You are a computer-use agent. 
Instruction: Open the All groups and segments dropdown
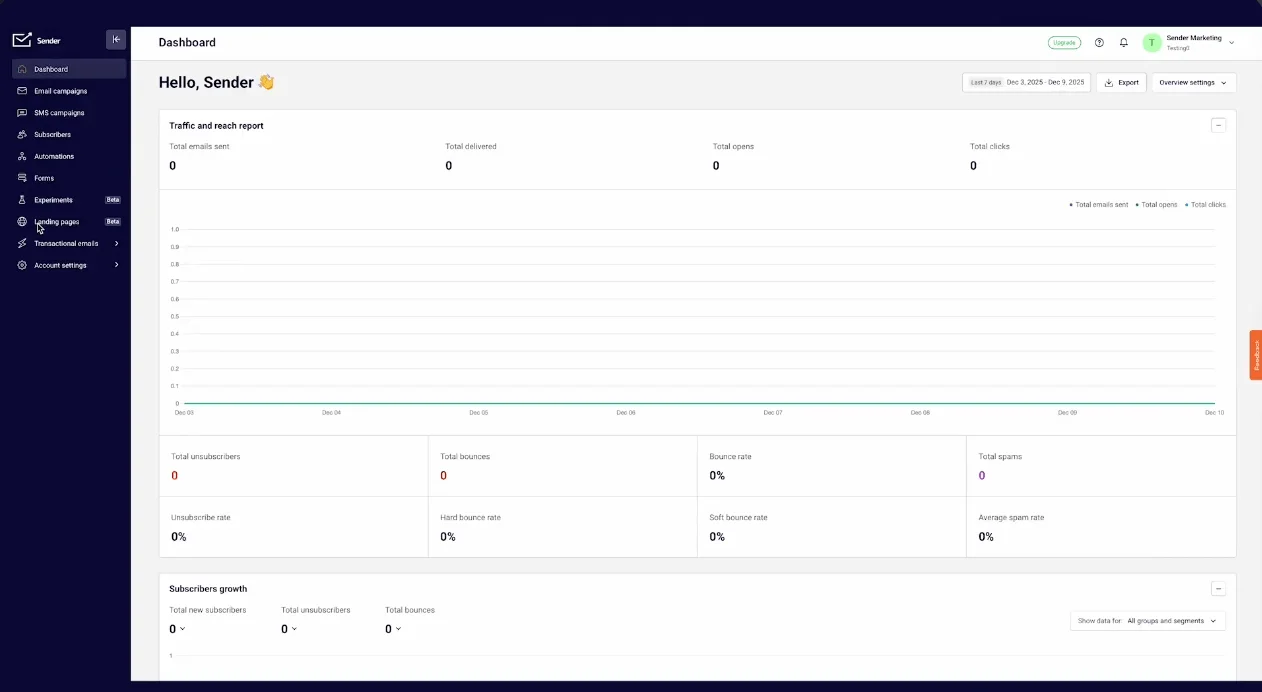1148,621
